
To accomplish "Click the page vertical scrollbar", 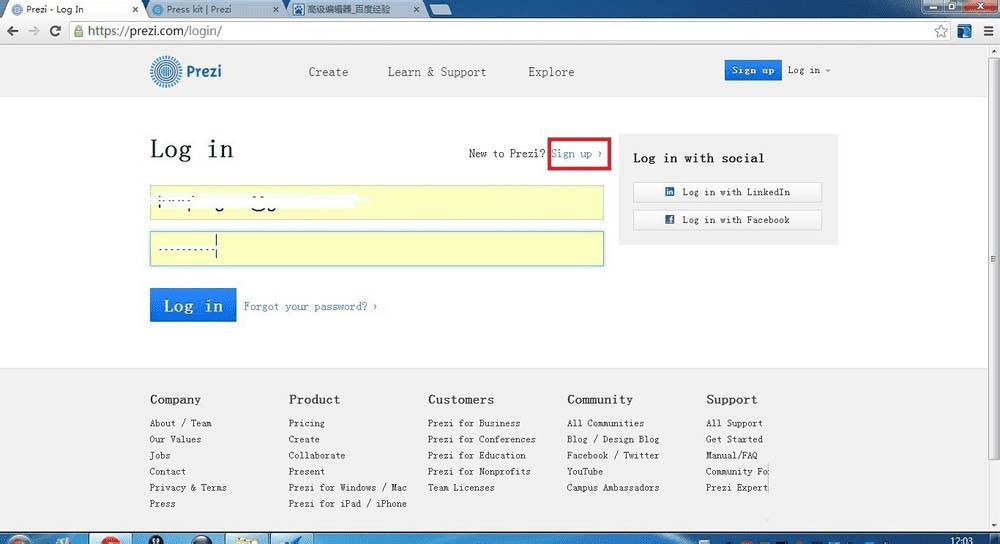I will point(993,258).
